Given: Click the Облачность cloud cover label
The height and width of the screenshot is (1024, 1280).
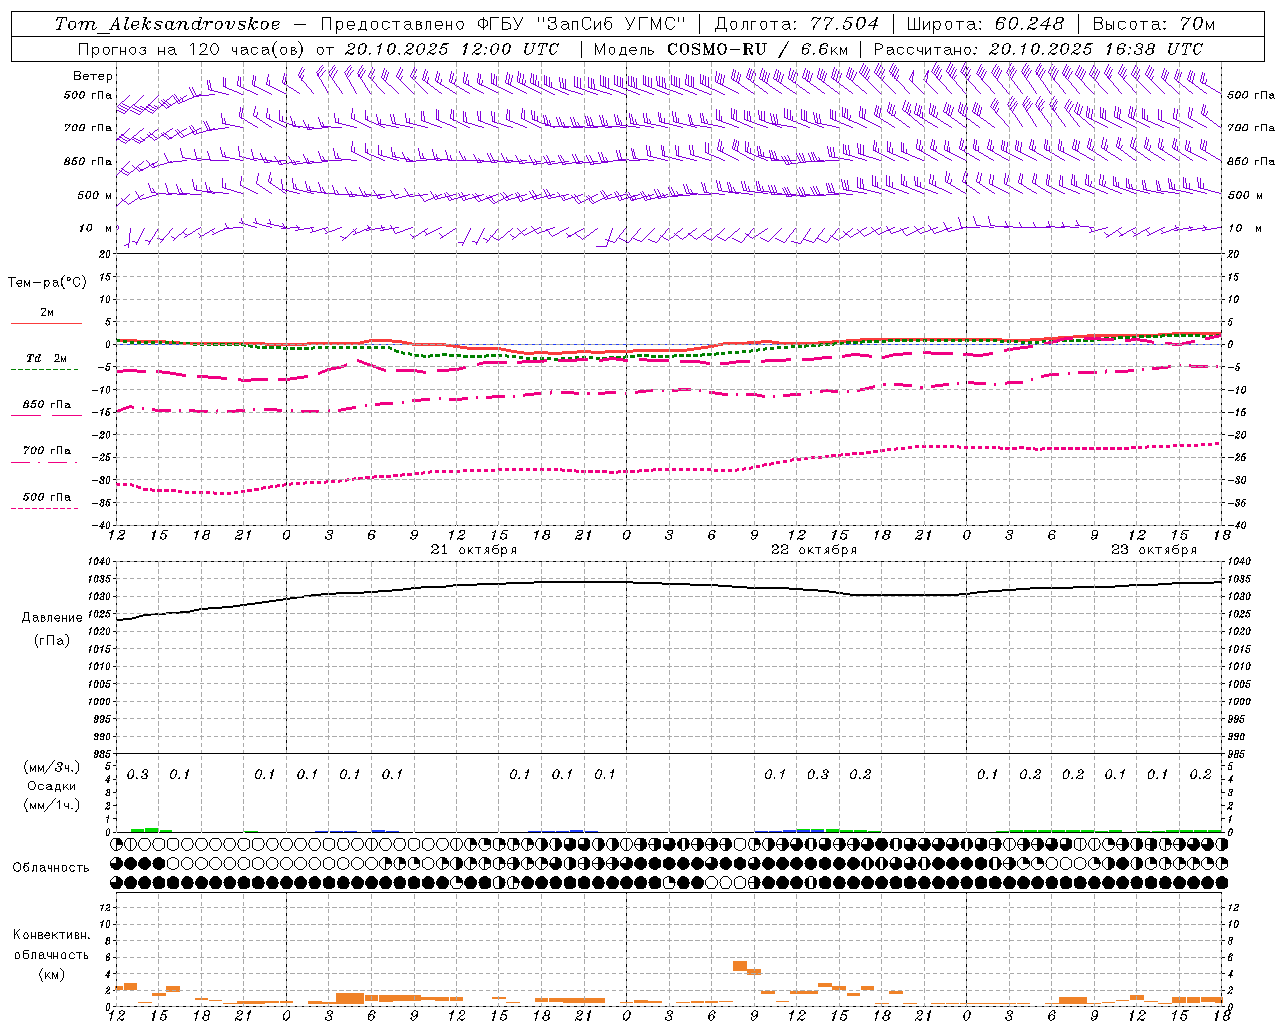Looking at the screenshot, I should (51, 868).
